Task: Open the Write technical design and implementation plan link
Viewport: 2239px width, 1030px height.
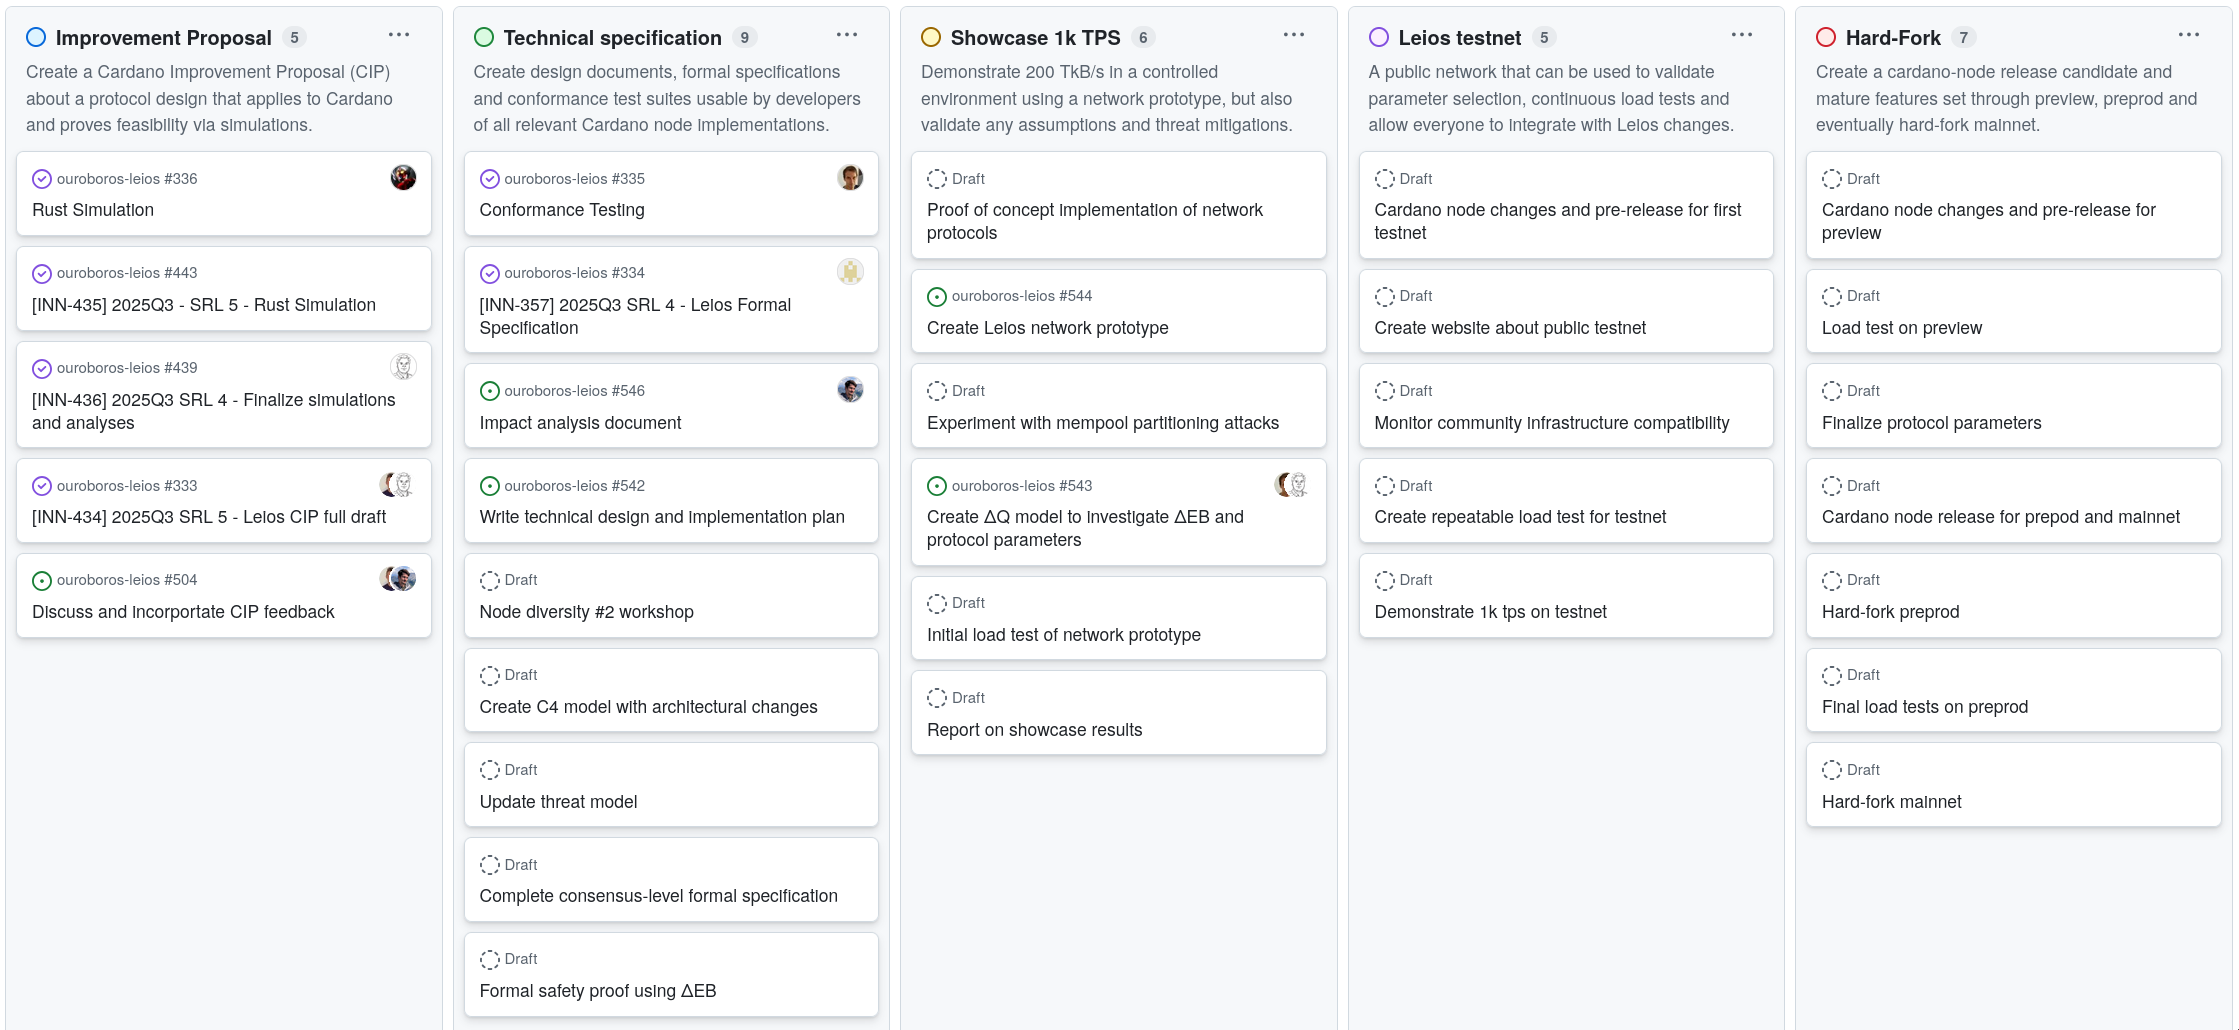Action: click(662, 517)
